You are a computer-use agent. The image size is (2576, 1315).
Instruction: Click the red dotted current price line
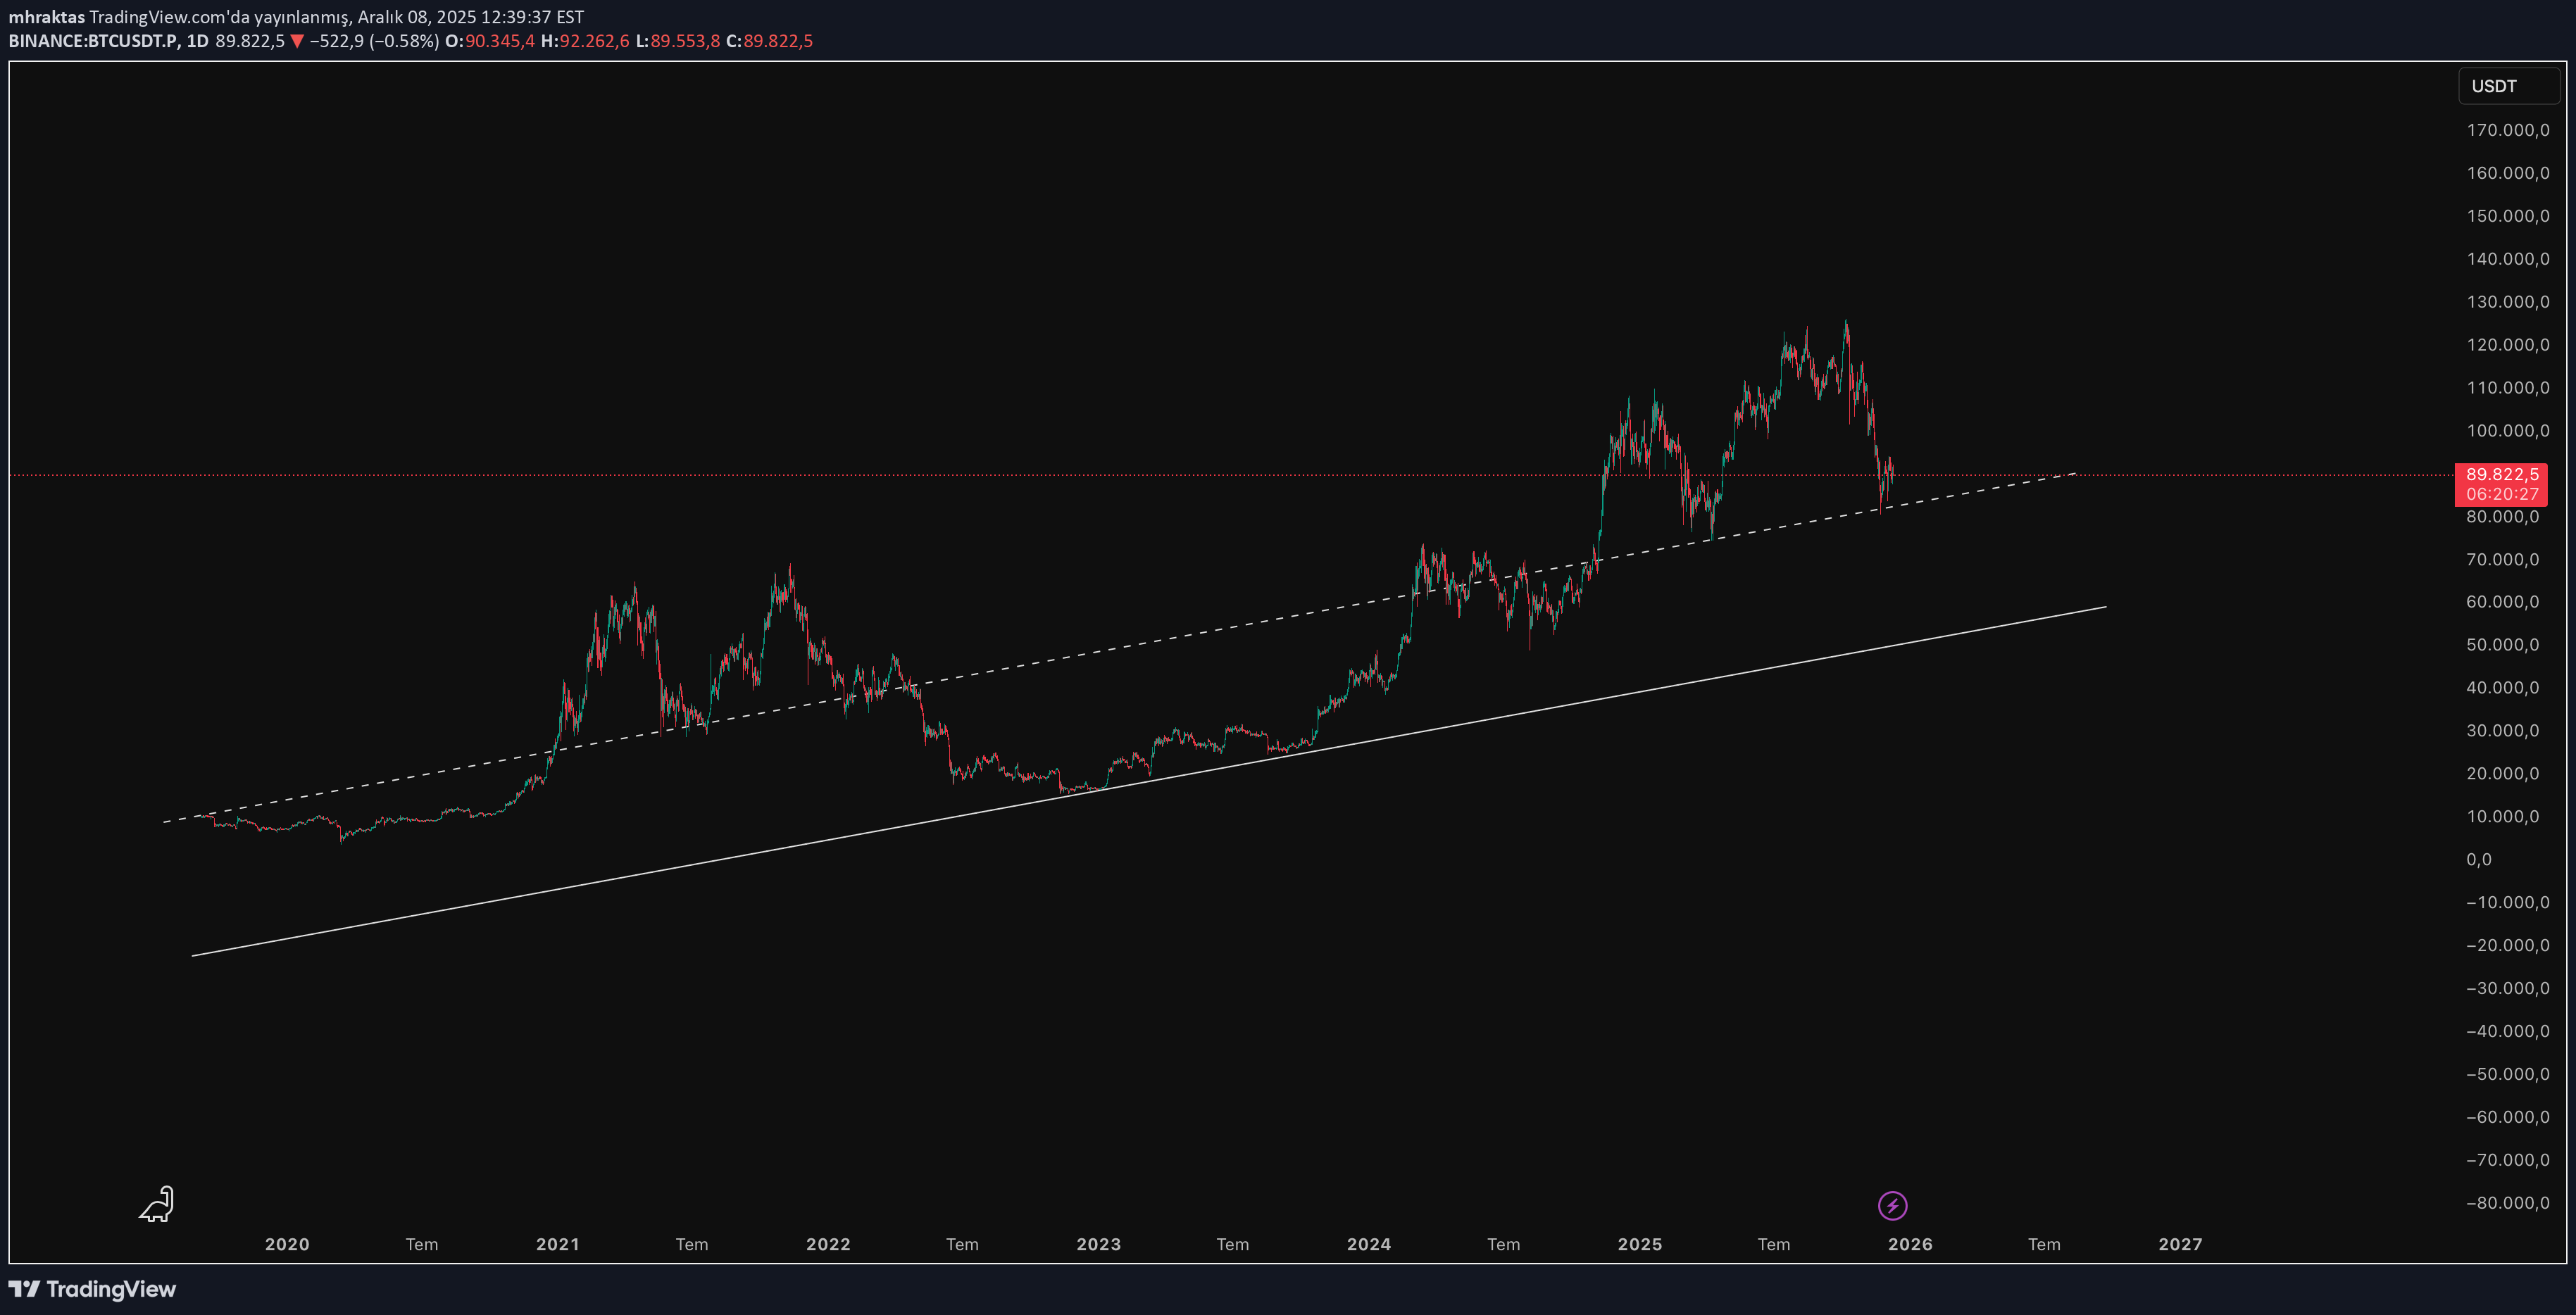coord(1000,475)
